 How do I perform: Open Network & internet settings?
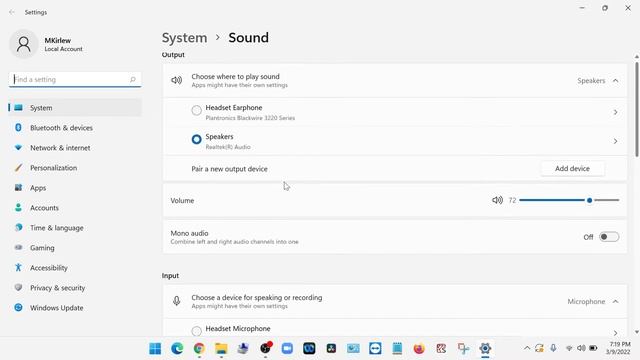(x=75, y=148)
